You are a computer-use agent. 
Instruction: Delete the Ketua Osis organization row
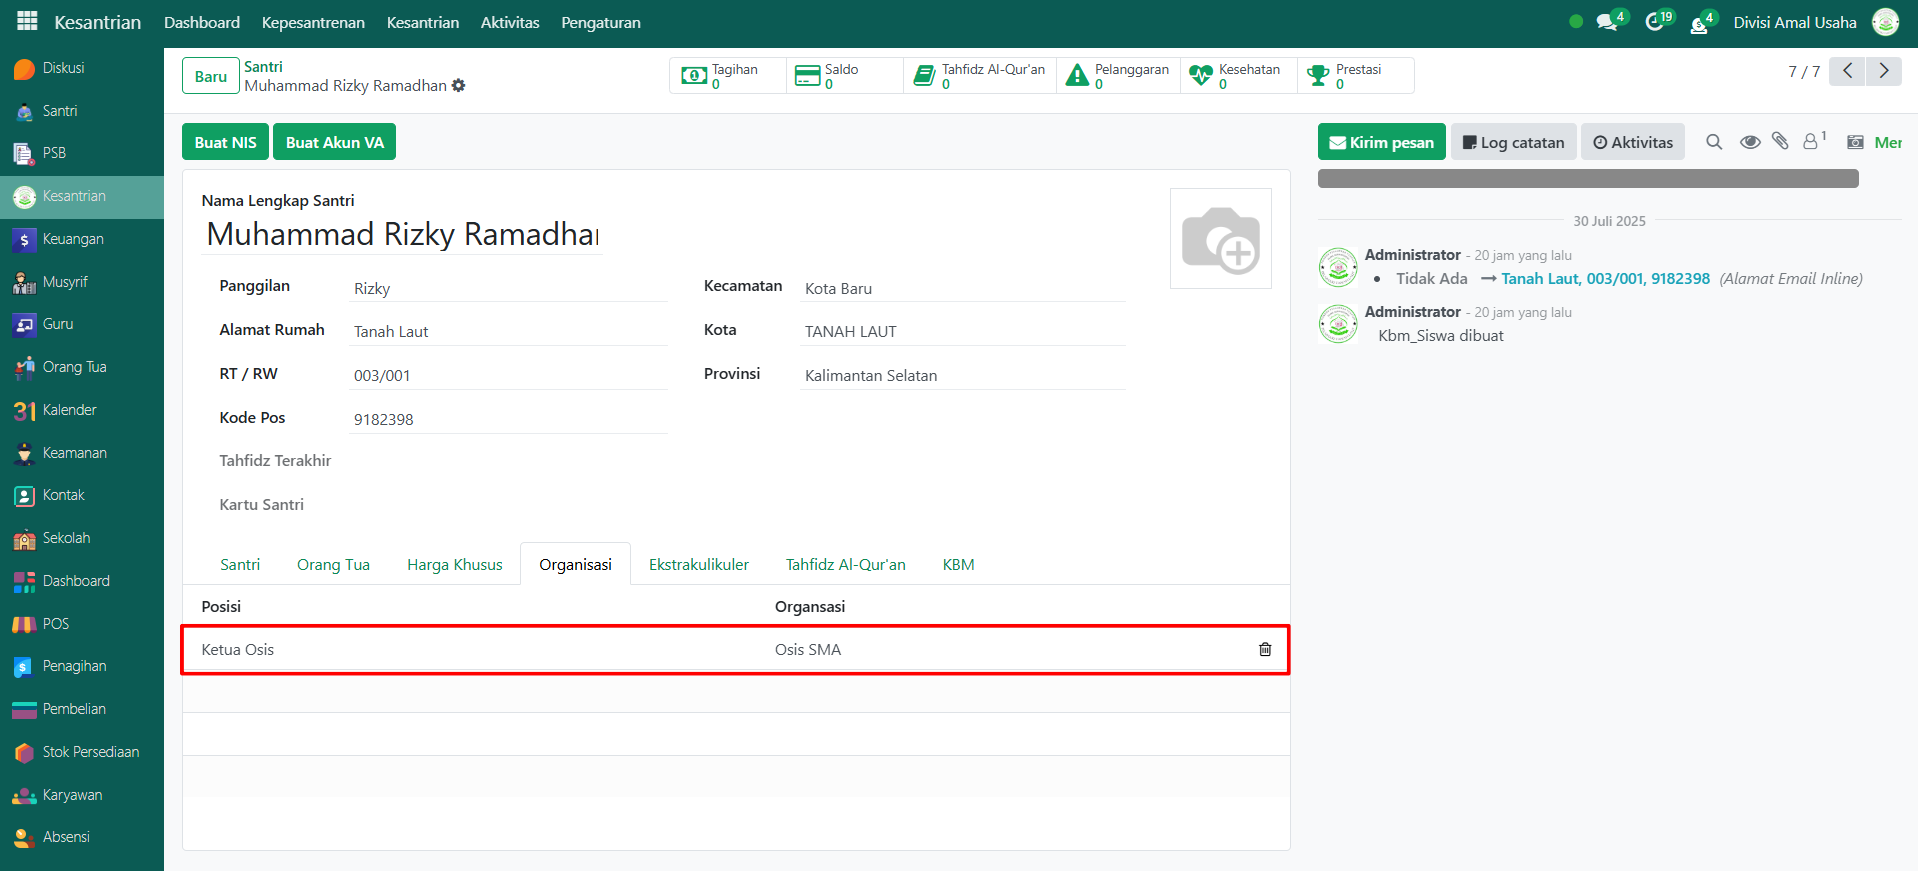point(1264,650)
